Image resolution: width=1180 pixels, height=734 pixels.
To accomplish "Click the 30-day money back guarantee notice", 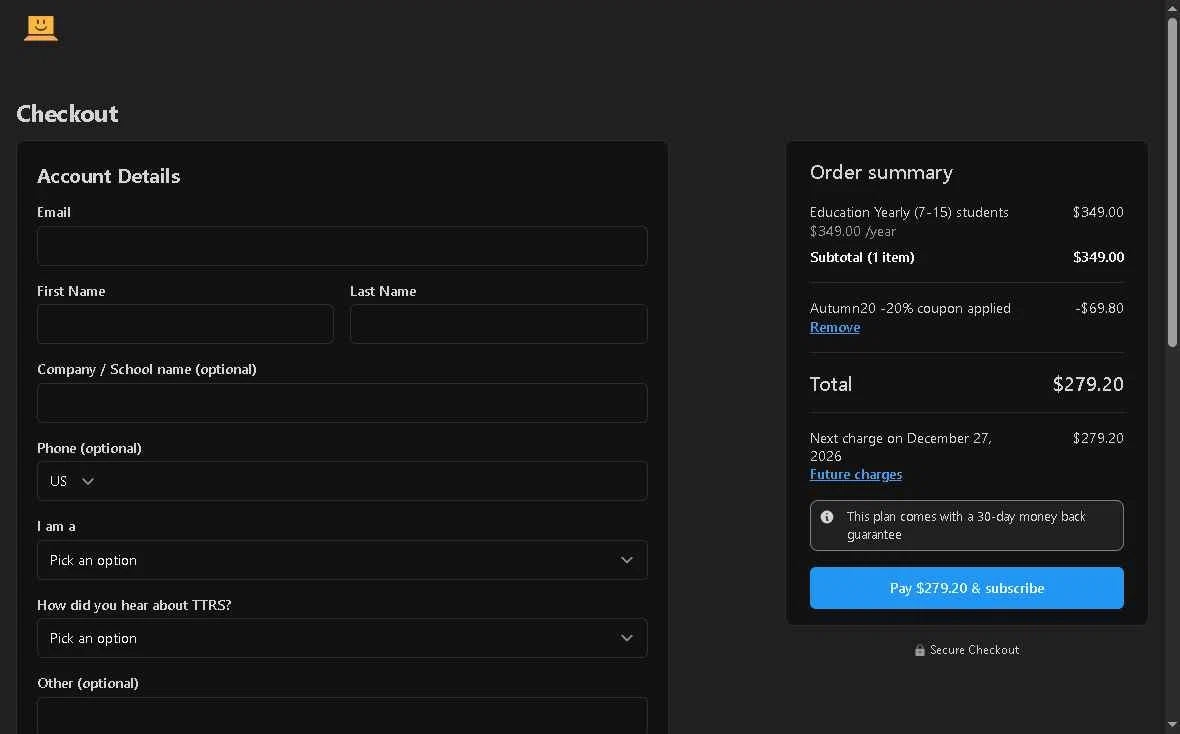I will pos(966,525).
